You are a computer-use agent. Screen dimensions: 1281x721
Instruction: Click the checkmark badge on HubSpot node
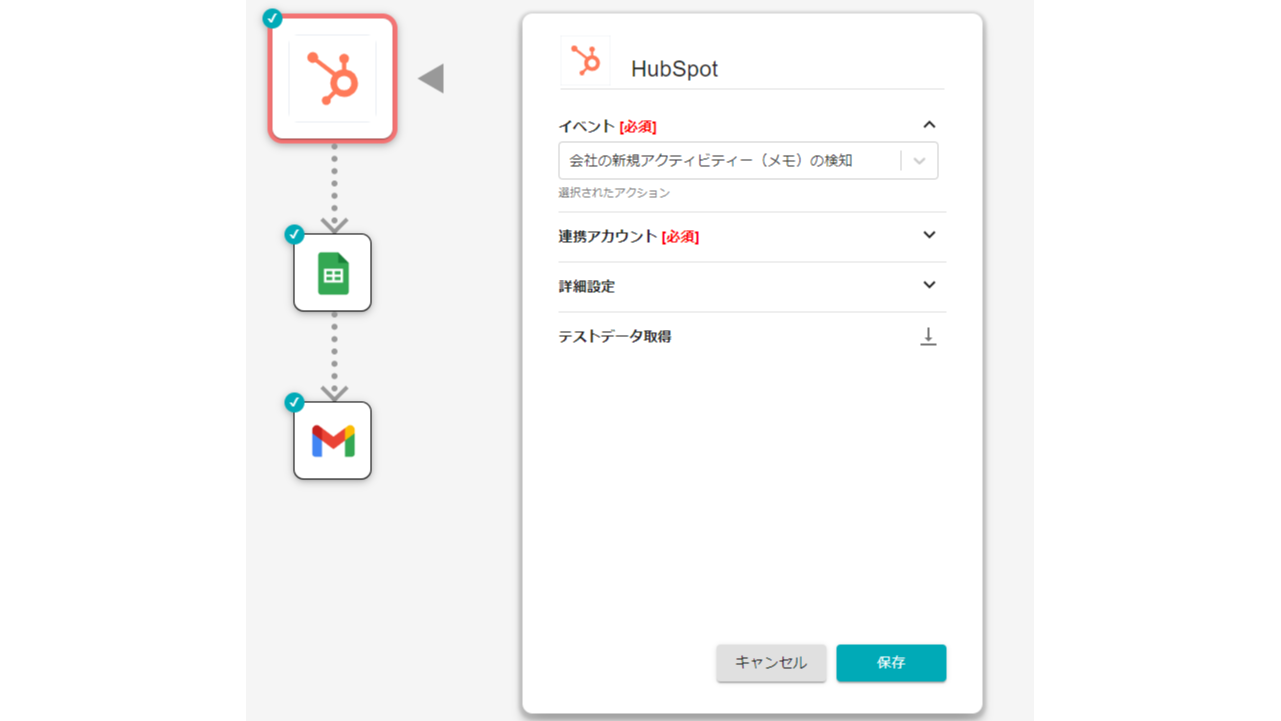[272, 18]
